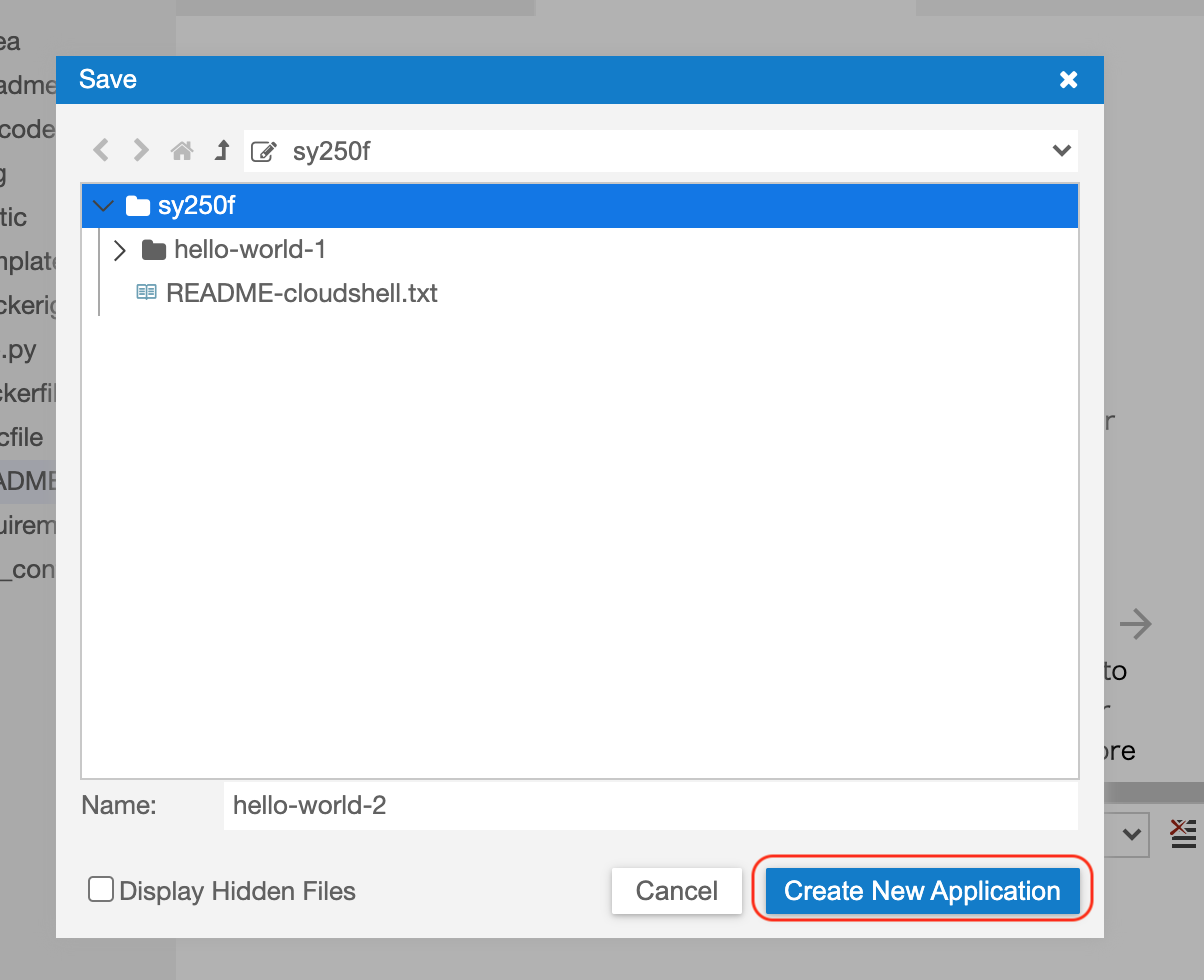
Task: Enable Display Hidden Files
Action: click(100, 888)
